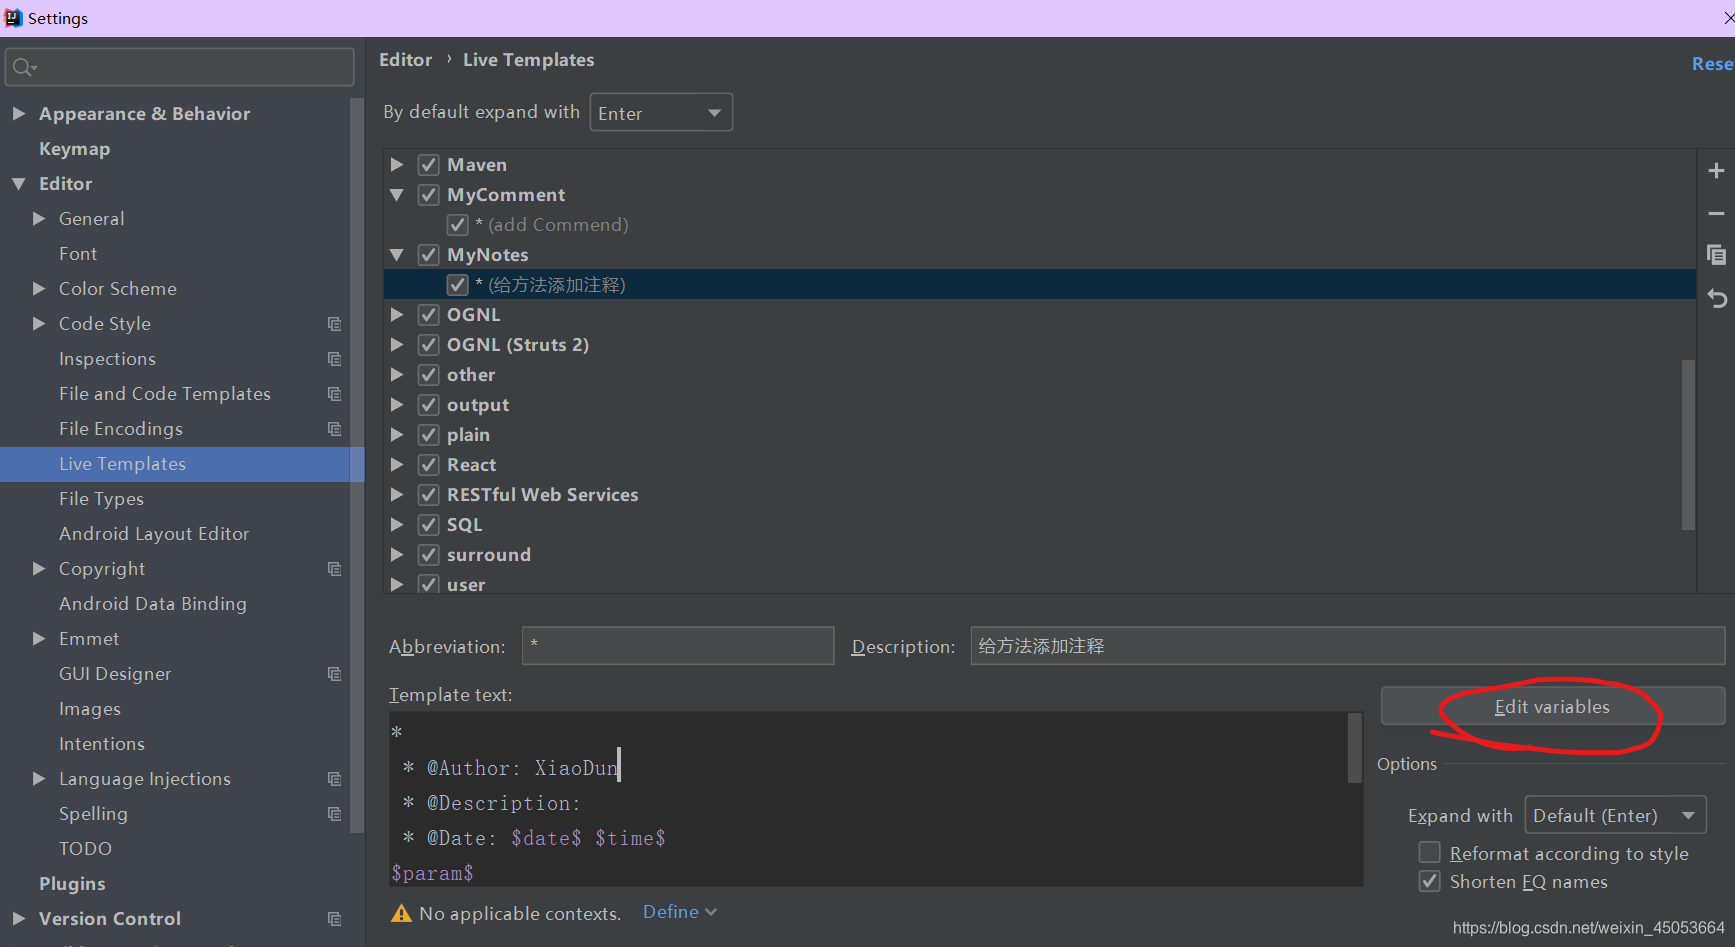
Task: Click the Abbreviation input field
Action: point(678,646)
